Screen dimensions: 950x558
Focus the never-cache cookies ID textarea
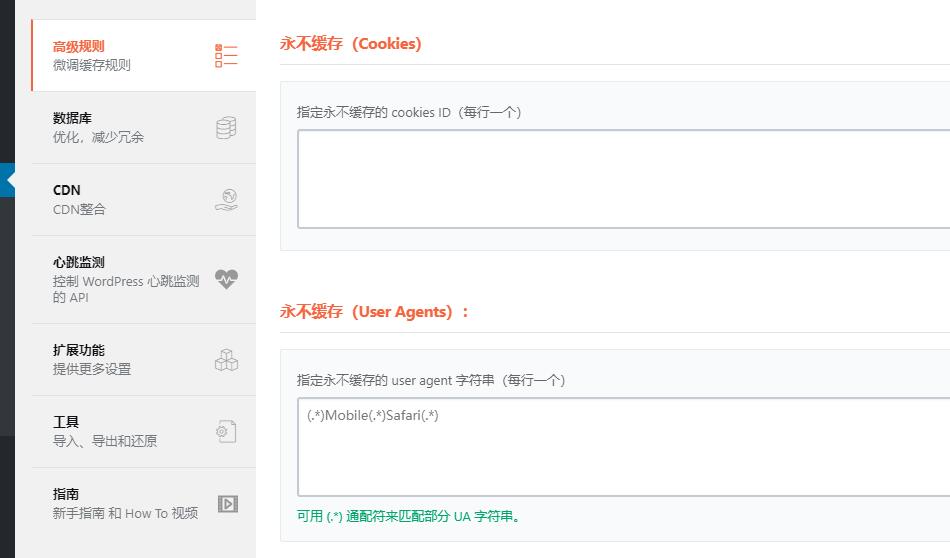(623, 179)
